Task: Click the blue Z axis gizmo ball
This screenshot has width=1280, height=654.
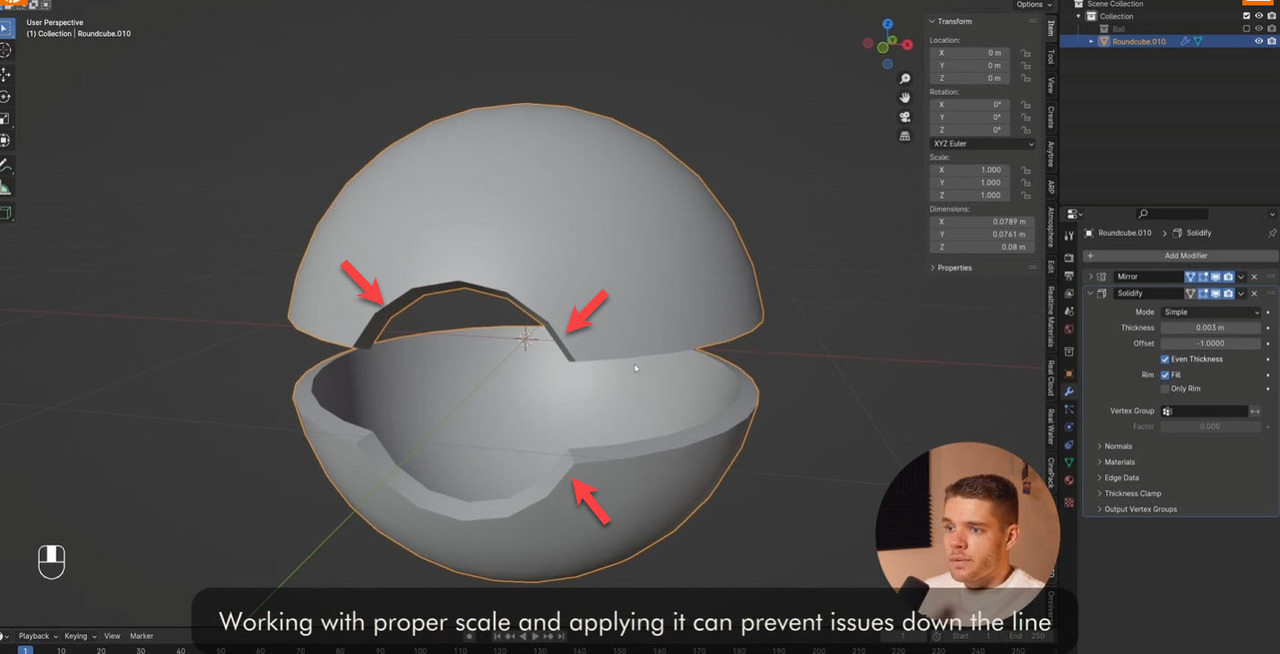Action: click(x=886, y=24)
